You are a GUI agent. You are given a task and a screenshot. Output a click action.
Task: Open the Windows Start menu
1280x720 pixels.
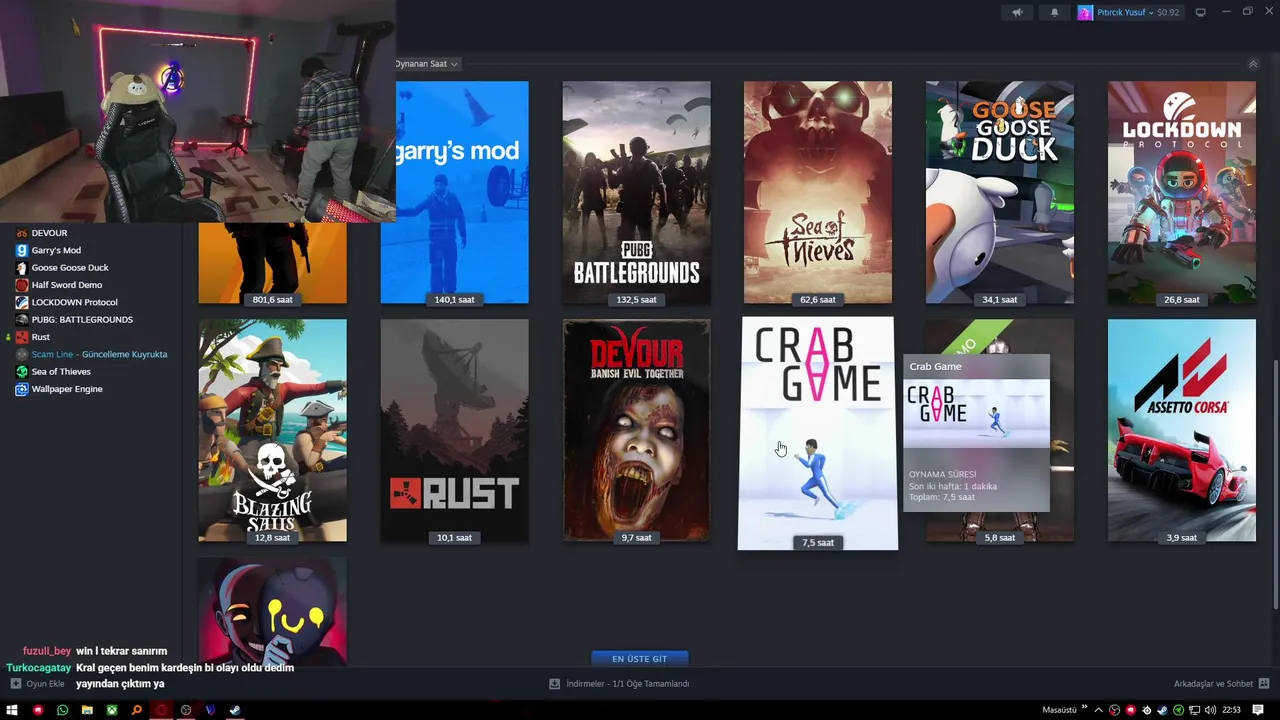pyautogui.click(x=13, y=710)
